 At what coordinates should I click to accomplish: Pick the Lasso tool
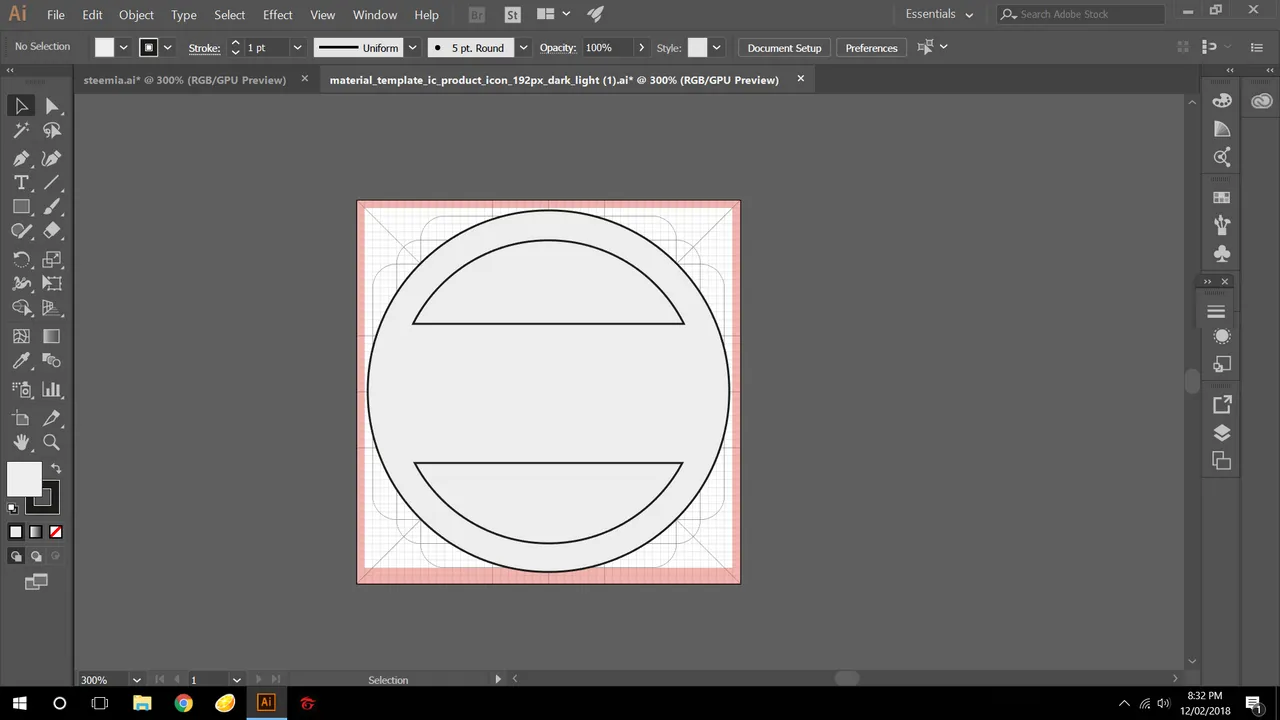coord(52,131)
